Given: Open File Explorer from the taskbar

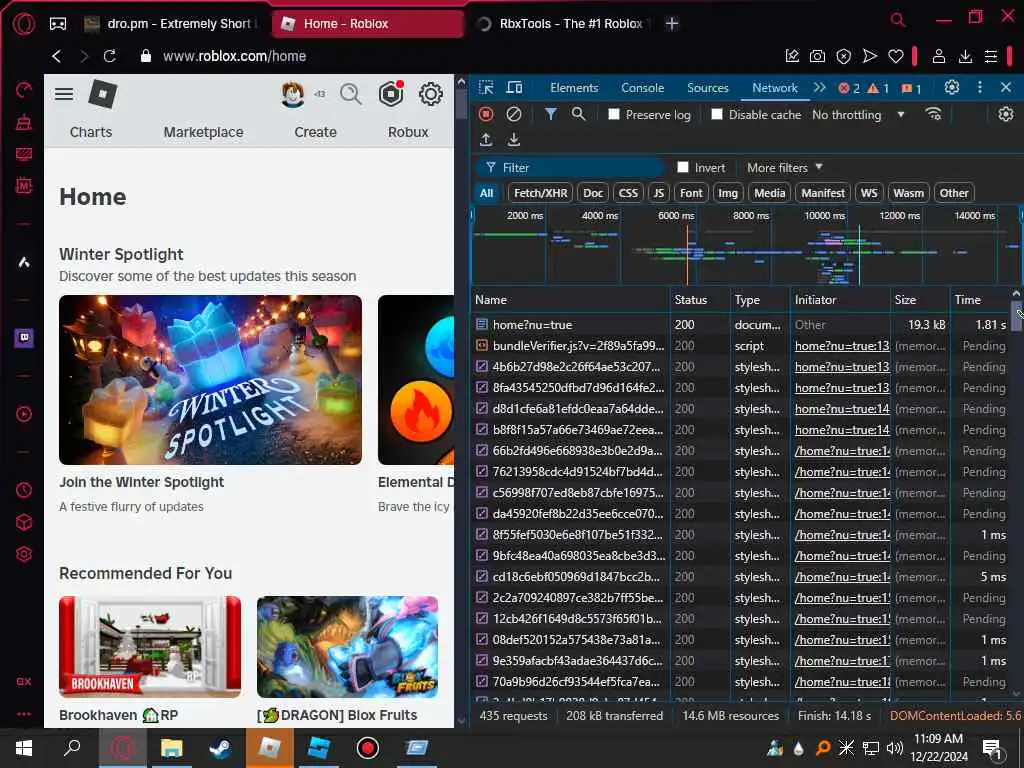Looking at the screenshot, I should pos(172,748).
